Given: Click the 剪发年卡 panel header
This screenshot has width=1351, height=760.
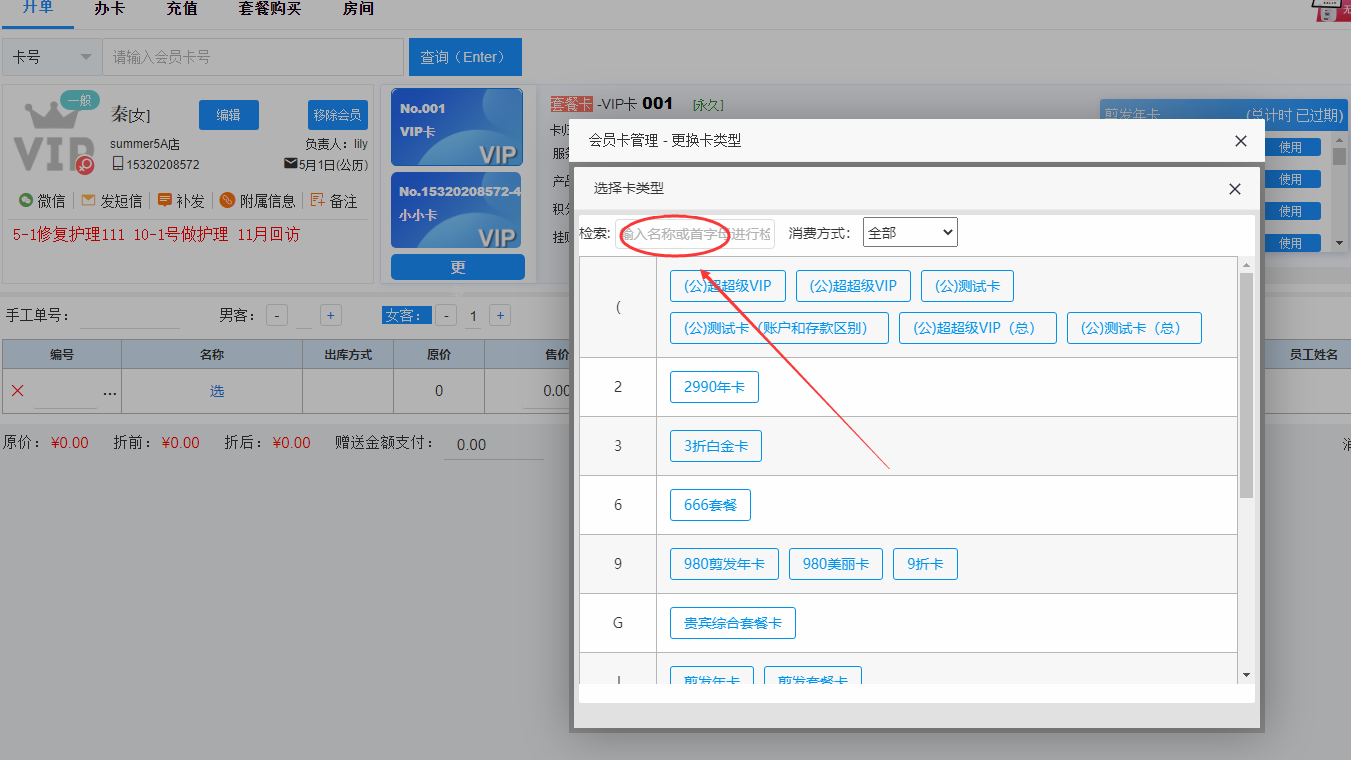Looking at the screenshot, I should point(1223,115).
